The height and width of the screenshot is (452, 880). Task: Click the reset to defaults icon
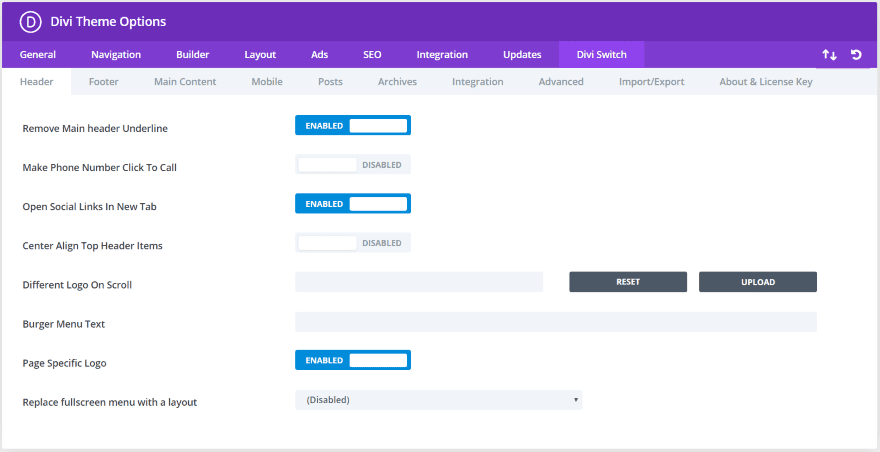pyautogui.click(x=856, y=54)
